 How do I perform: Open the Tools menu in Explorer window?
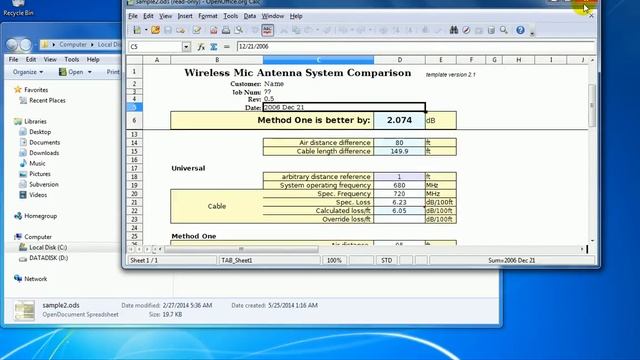[x=71, y=60]
